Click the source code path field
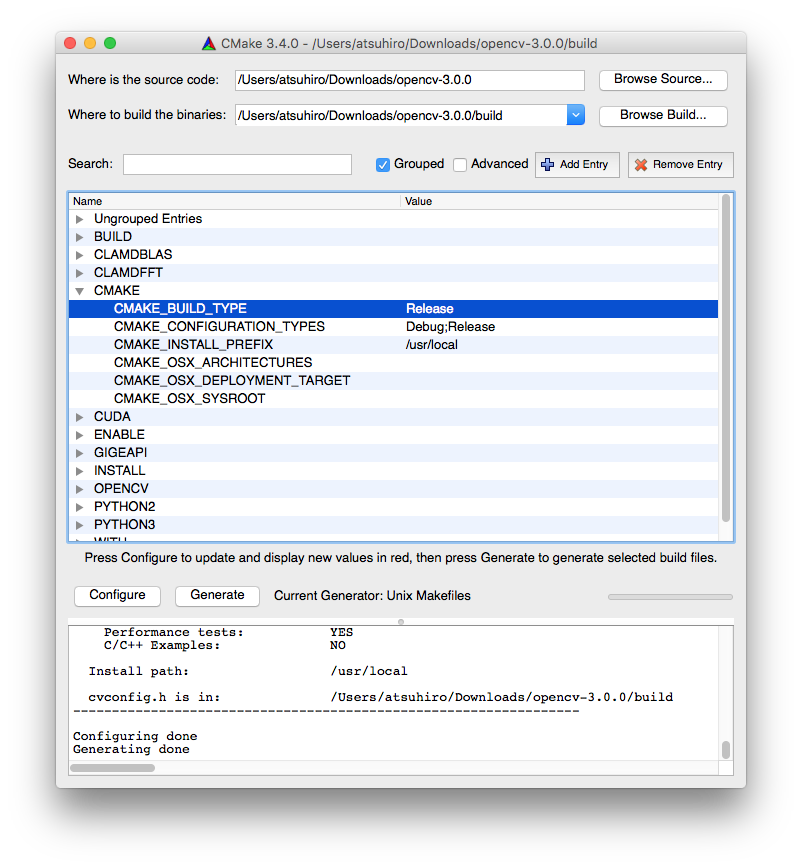 (x=410, y=80)
